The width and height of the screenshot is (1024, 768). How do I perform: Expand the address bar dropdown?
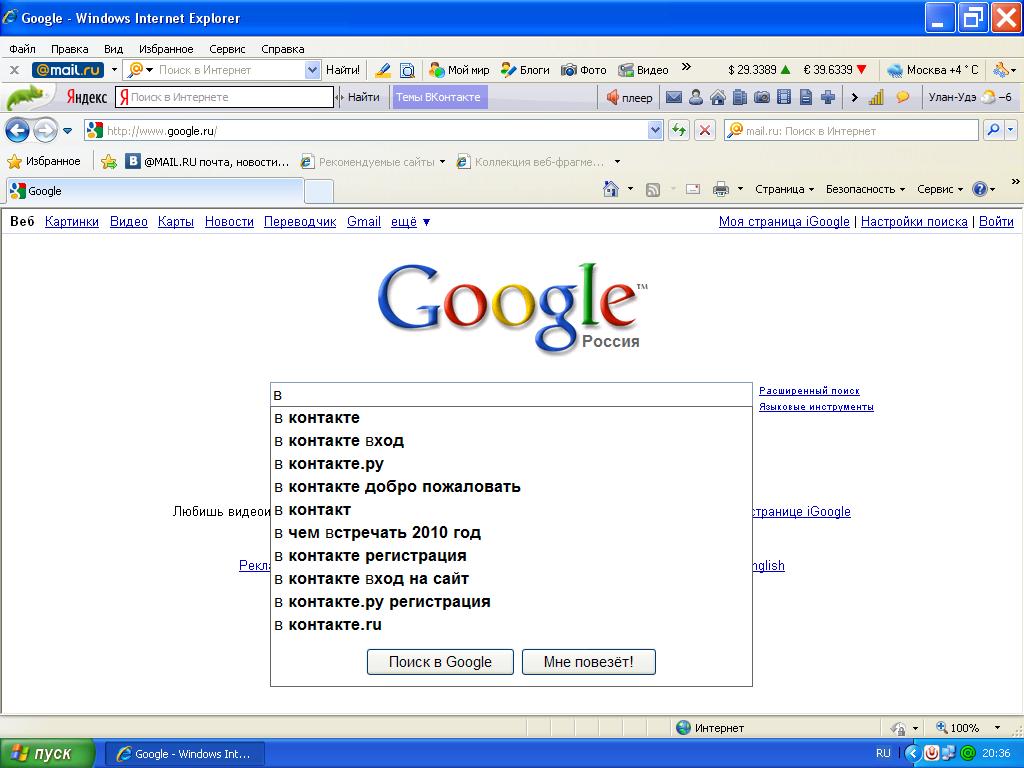[655, 131]
